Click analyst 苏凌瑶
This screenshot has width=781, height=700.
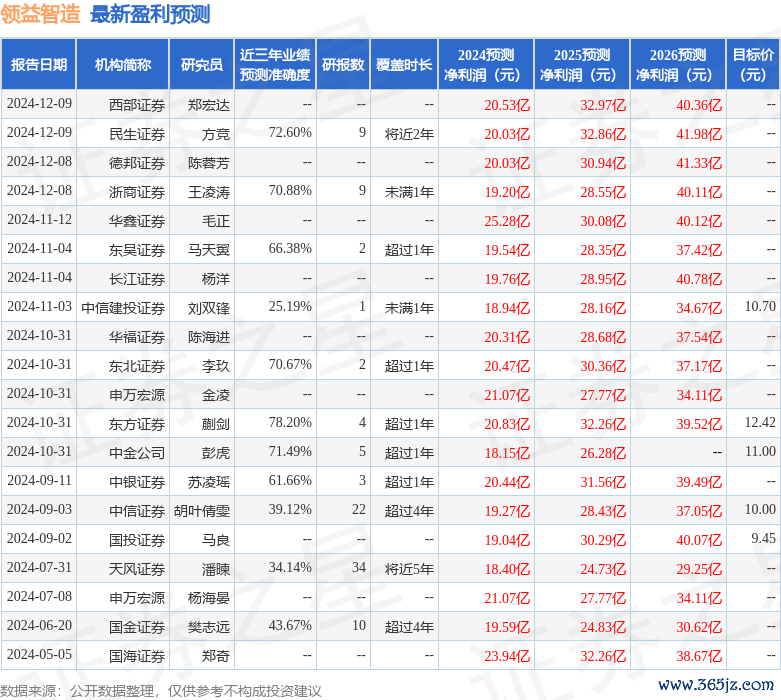tap(209, 482)
